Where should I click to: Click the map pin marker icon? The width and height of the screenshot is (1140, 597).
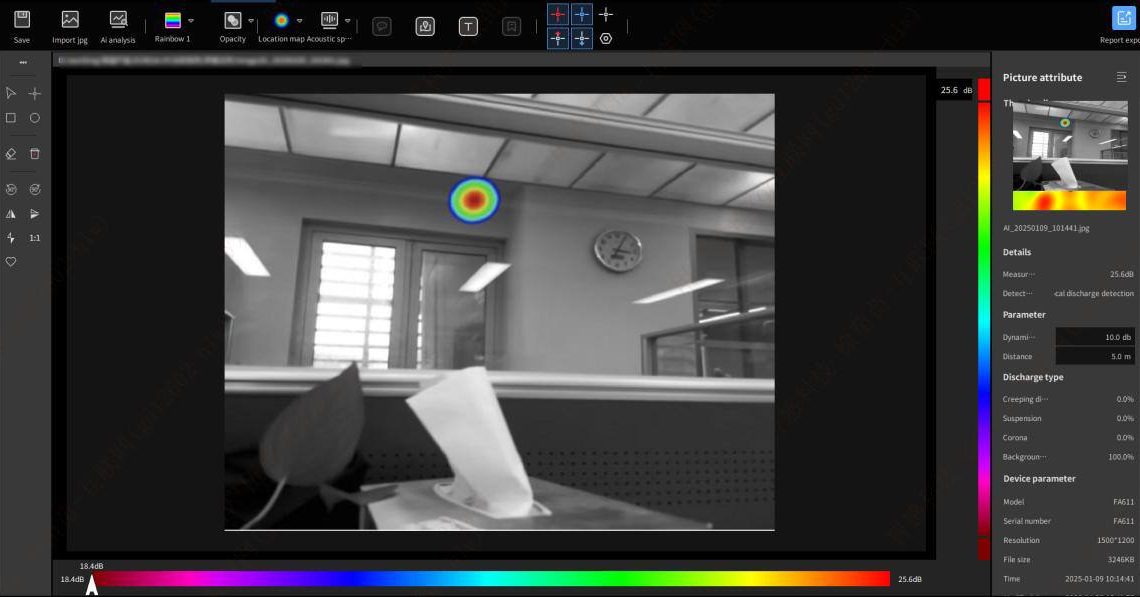[x=425, y=27]
